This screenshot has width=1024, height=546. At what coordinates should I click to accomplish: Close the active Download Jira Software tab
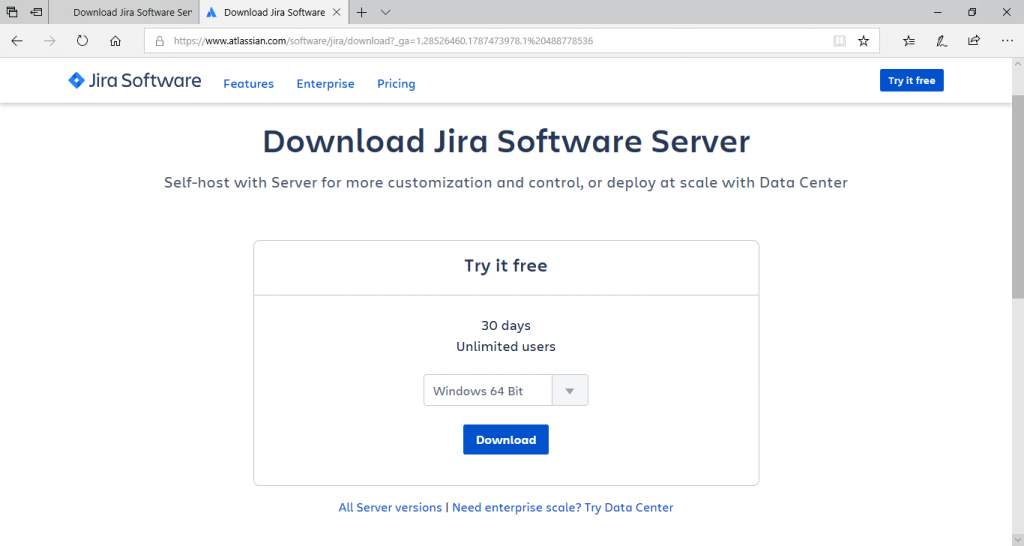point(336,12)
